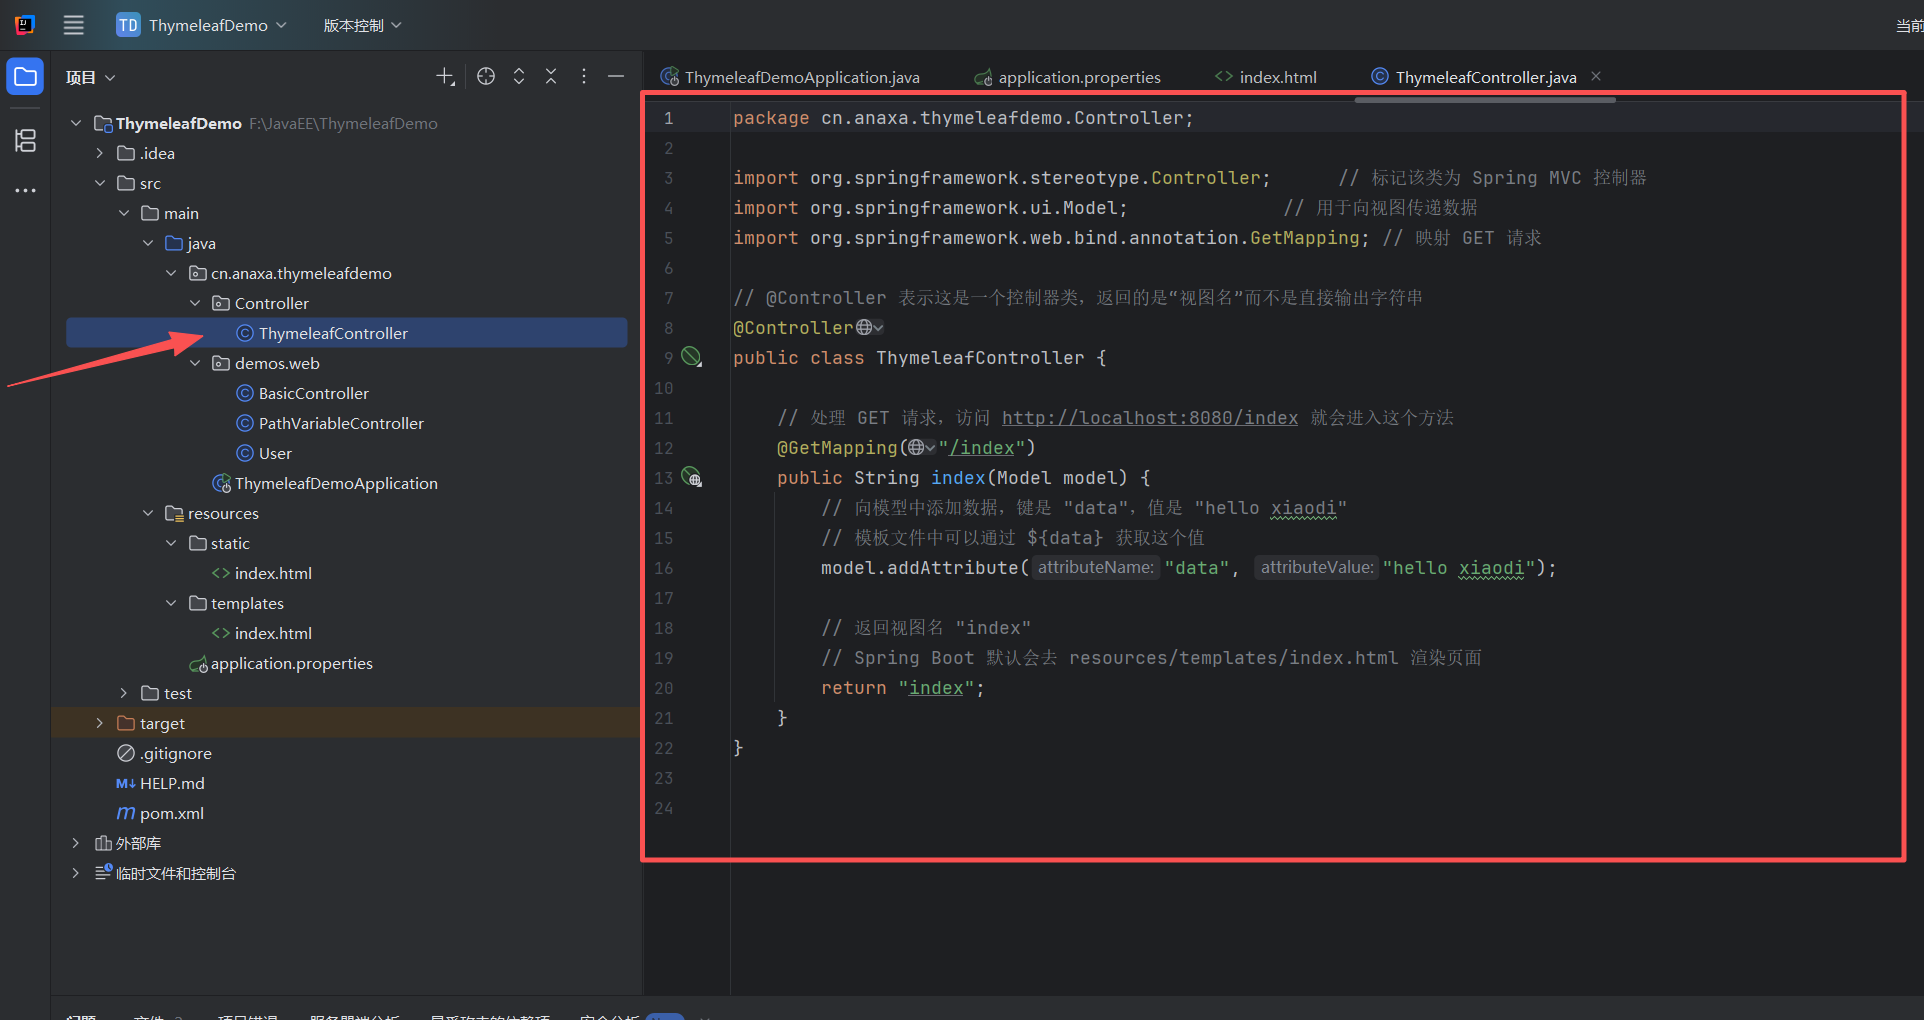Open project view mode dropdown
The width and height of the screenshot is (1924, 1020).
[91, 77]
